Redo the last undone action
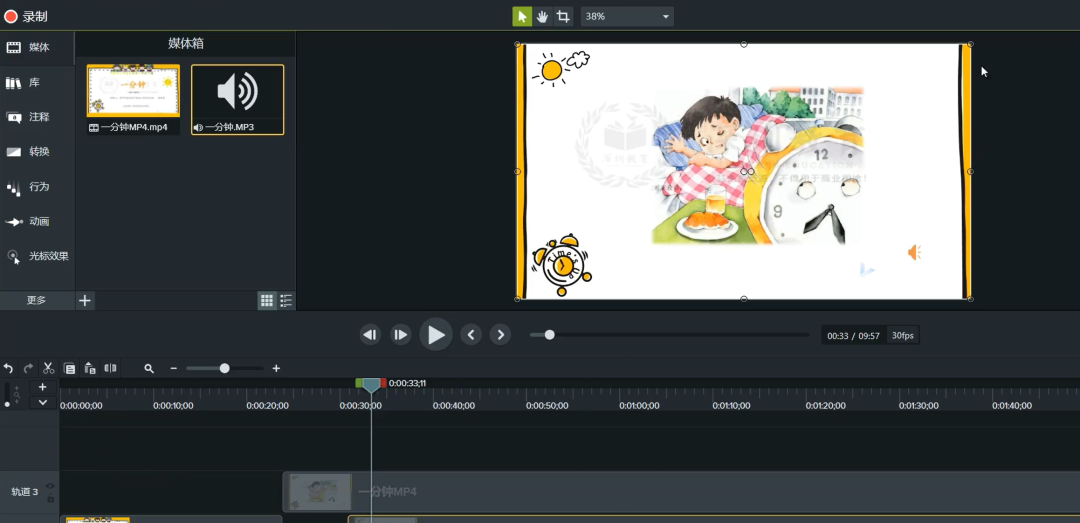1080x523 pixels. (x=28, y=369)
